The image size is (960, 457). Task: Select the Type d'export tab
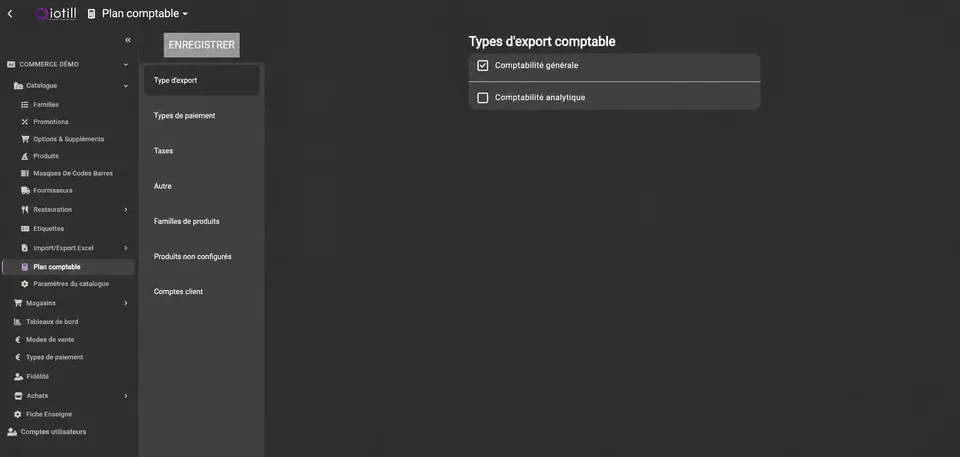click(201, 80)
